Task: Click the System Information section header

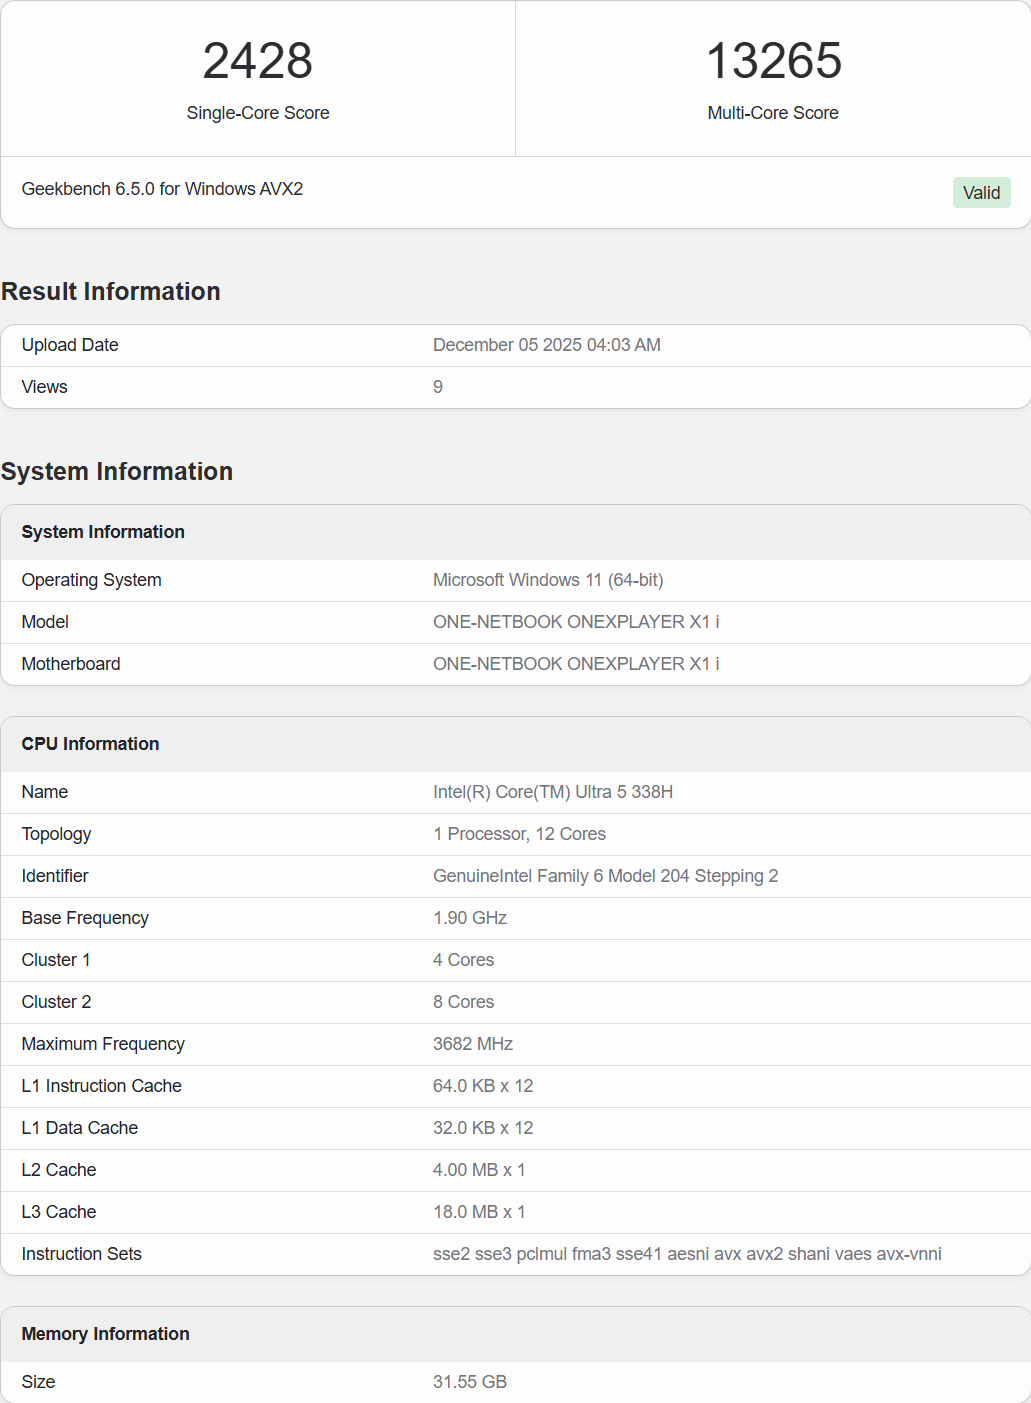Action: click(117, 471)
